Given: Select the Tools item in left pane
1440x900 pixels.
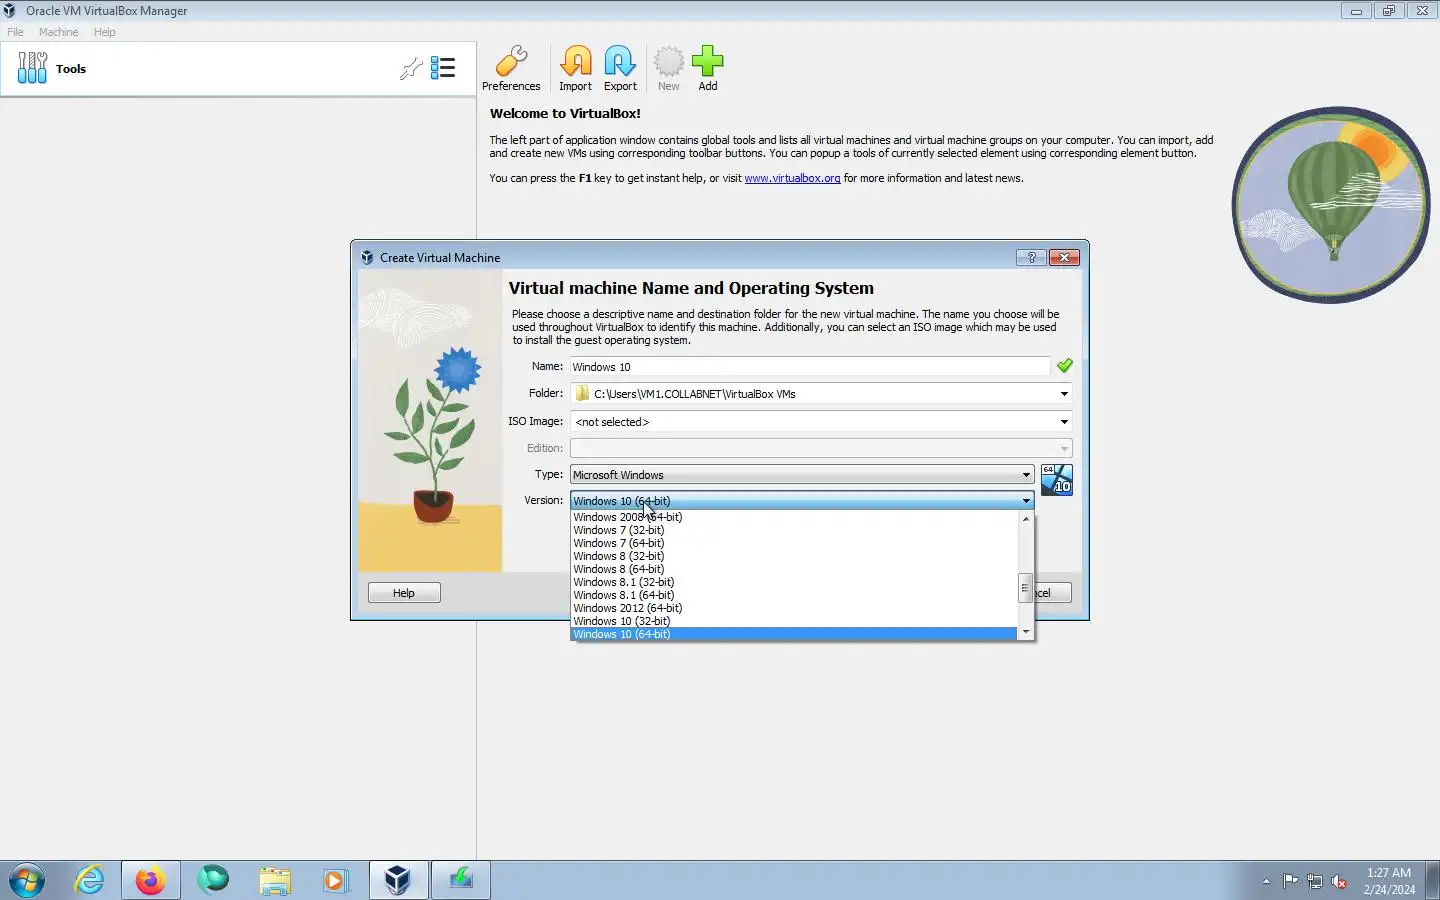Looking at the screenshot, I should point(238,69).
